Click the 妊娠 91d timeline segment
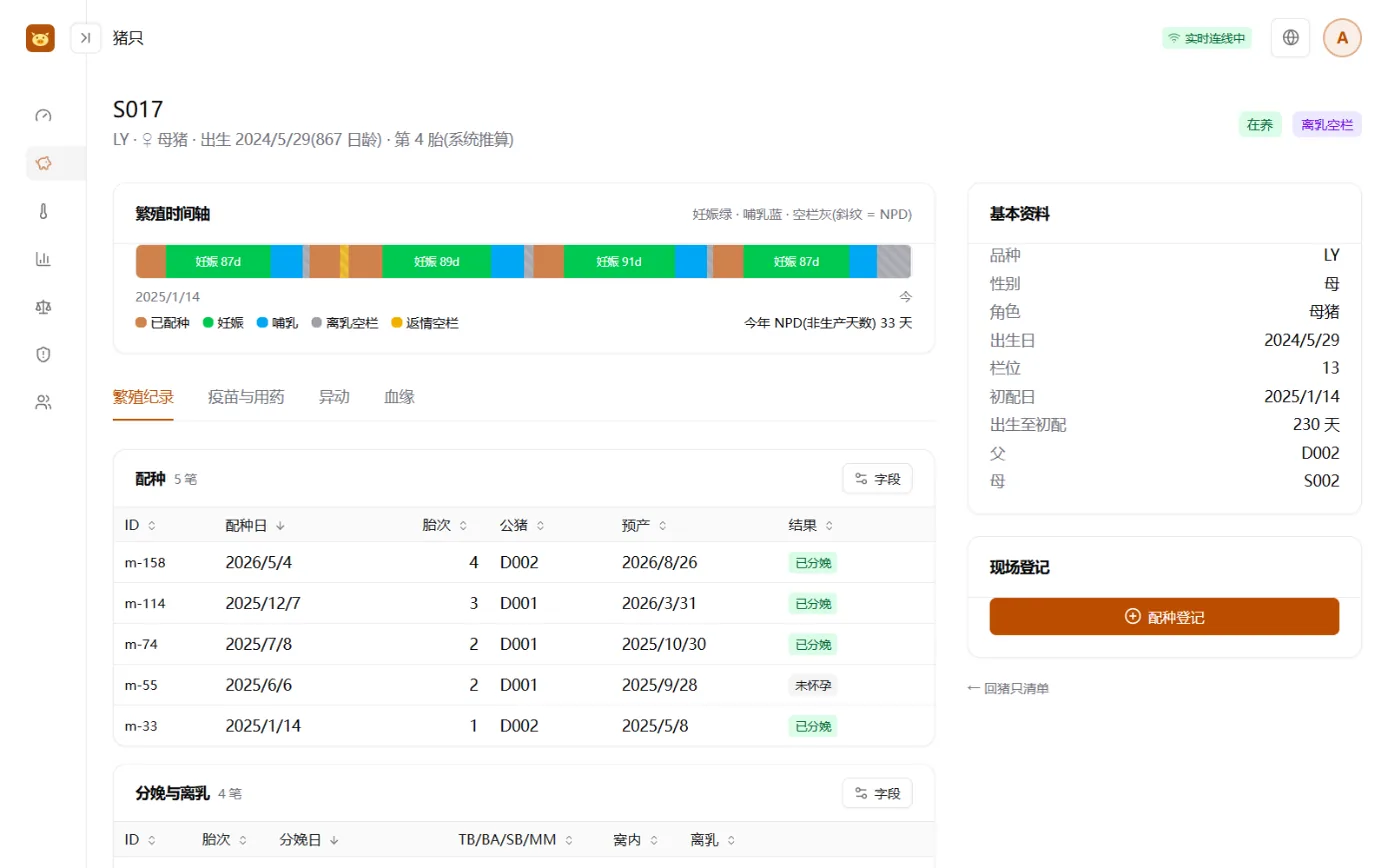The width and height of the screenshot is (1388, 868). click(x=619, y=262)
